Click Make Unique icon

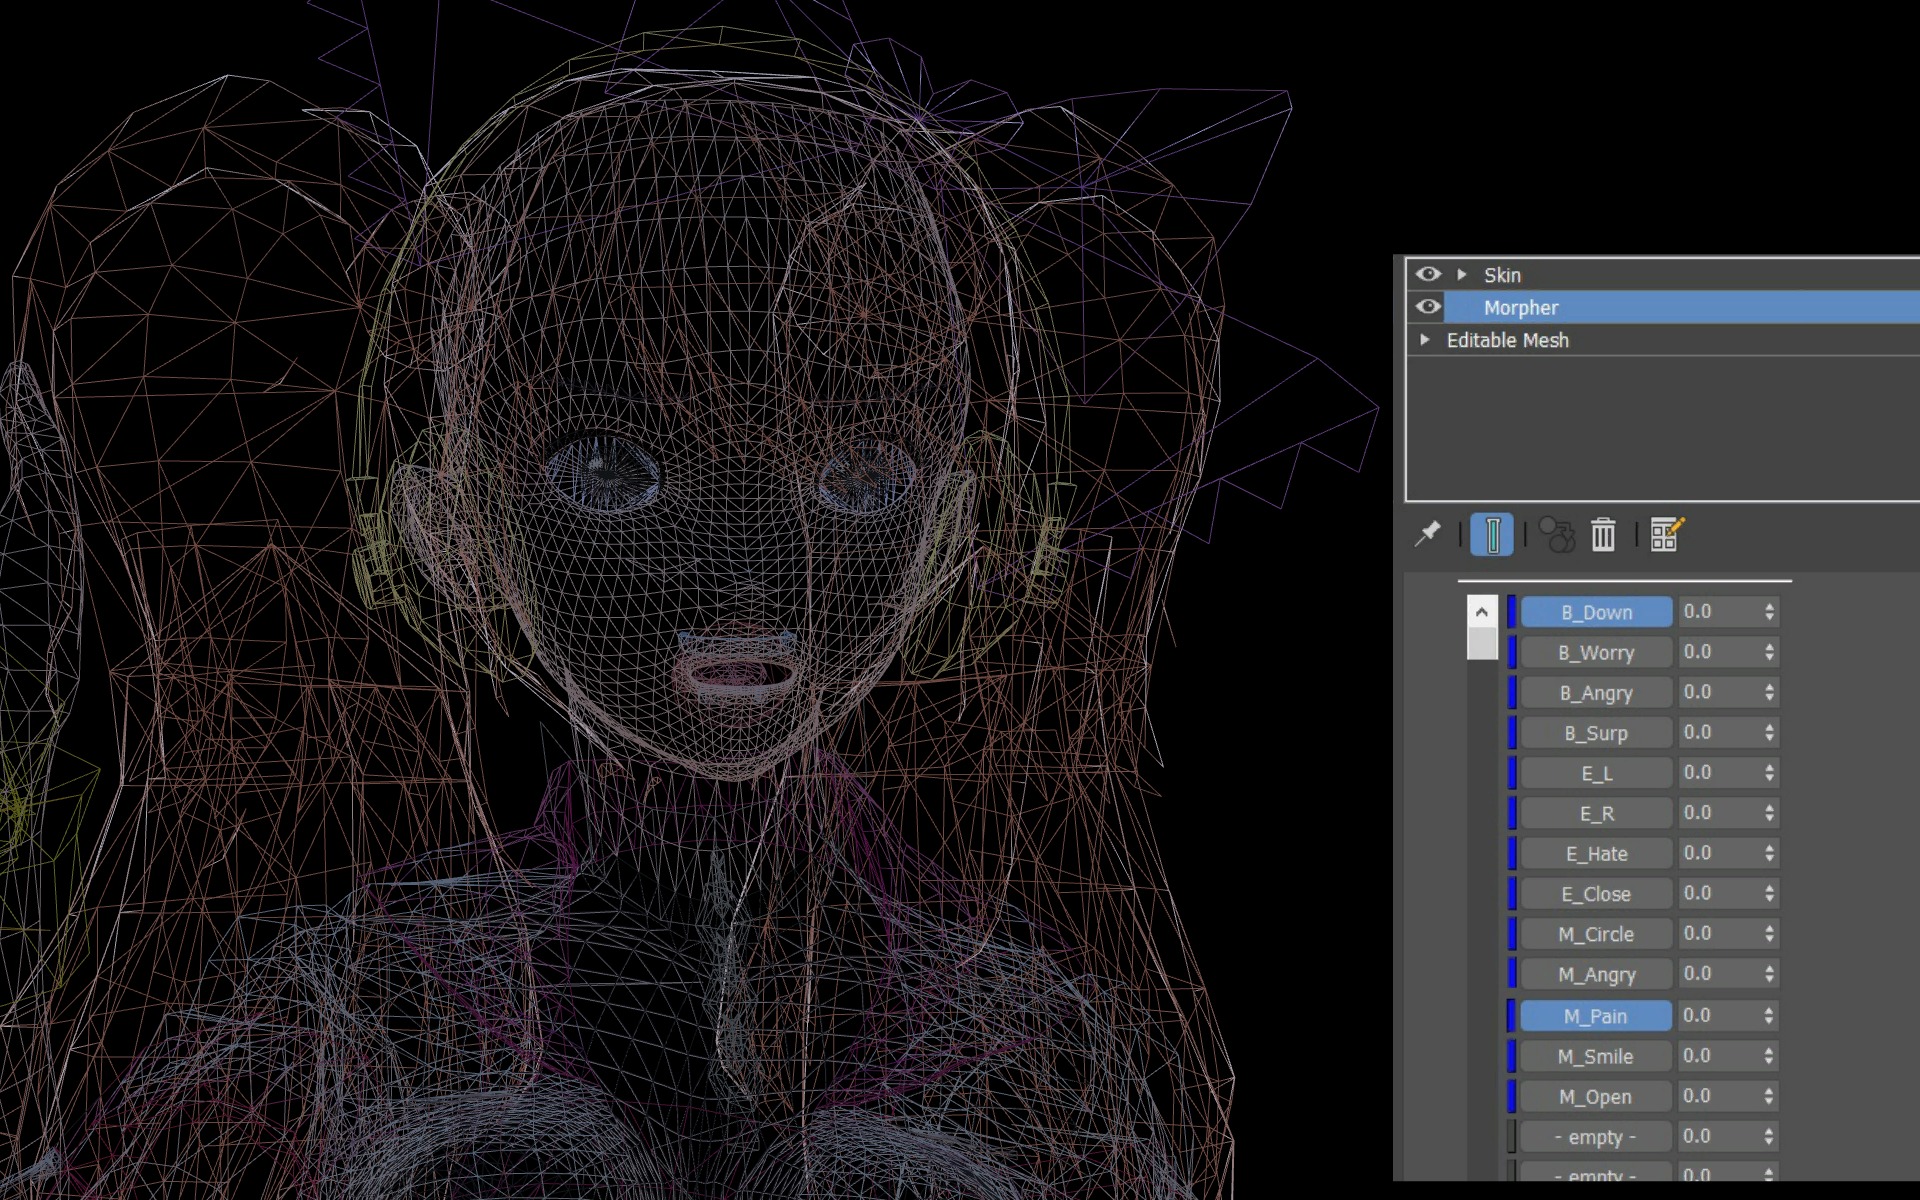click(x=1556, y=535)
